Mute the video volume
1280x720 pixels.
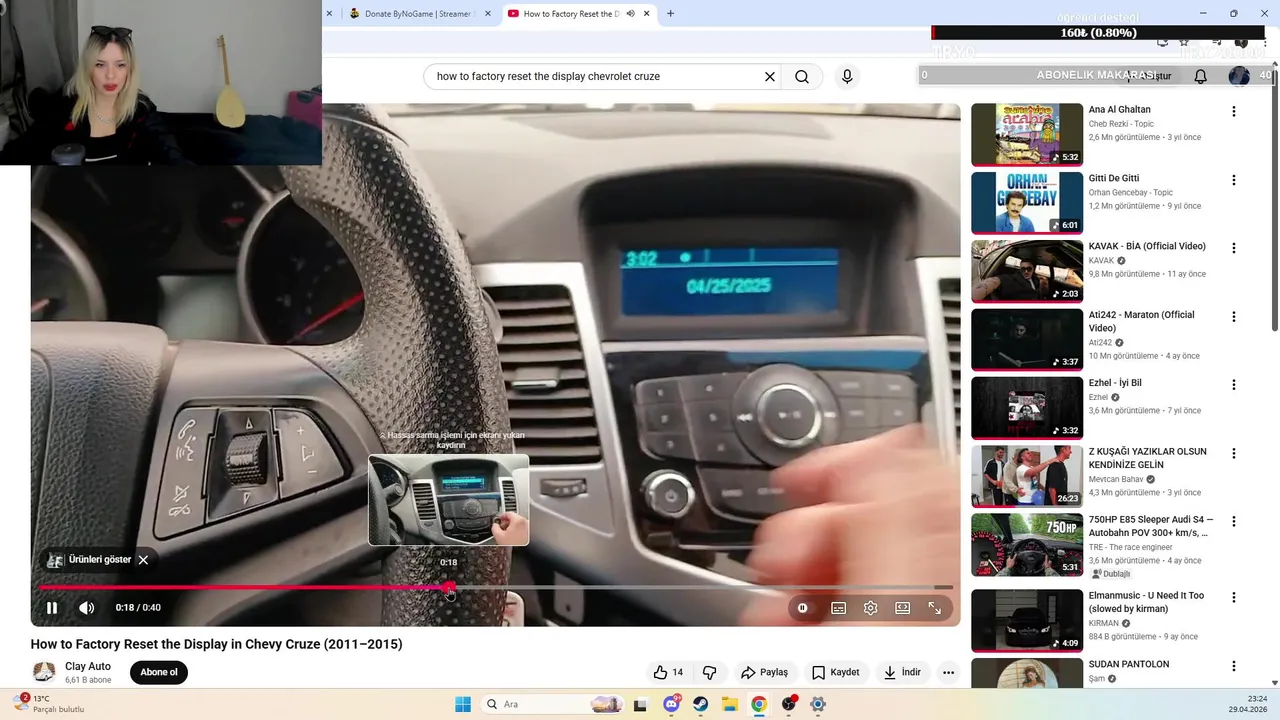(87, 608)
